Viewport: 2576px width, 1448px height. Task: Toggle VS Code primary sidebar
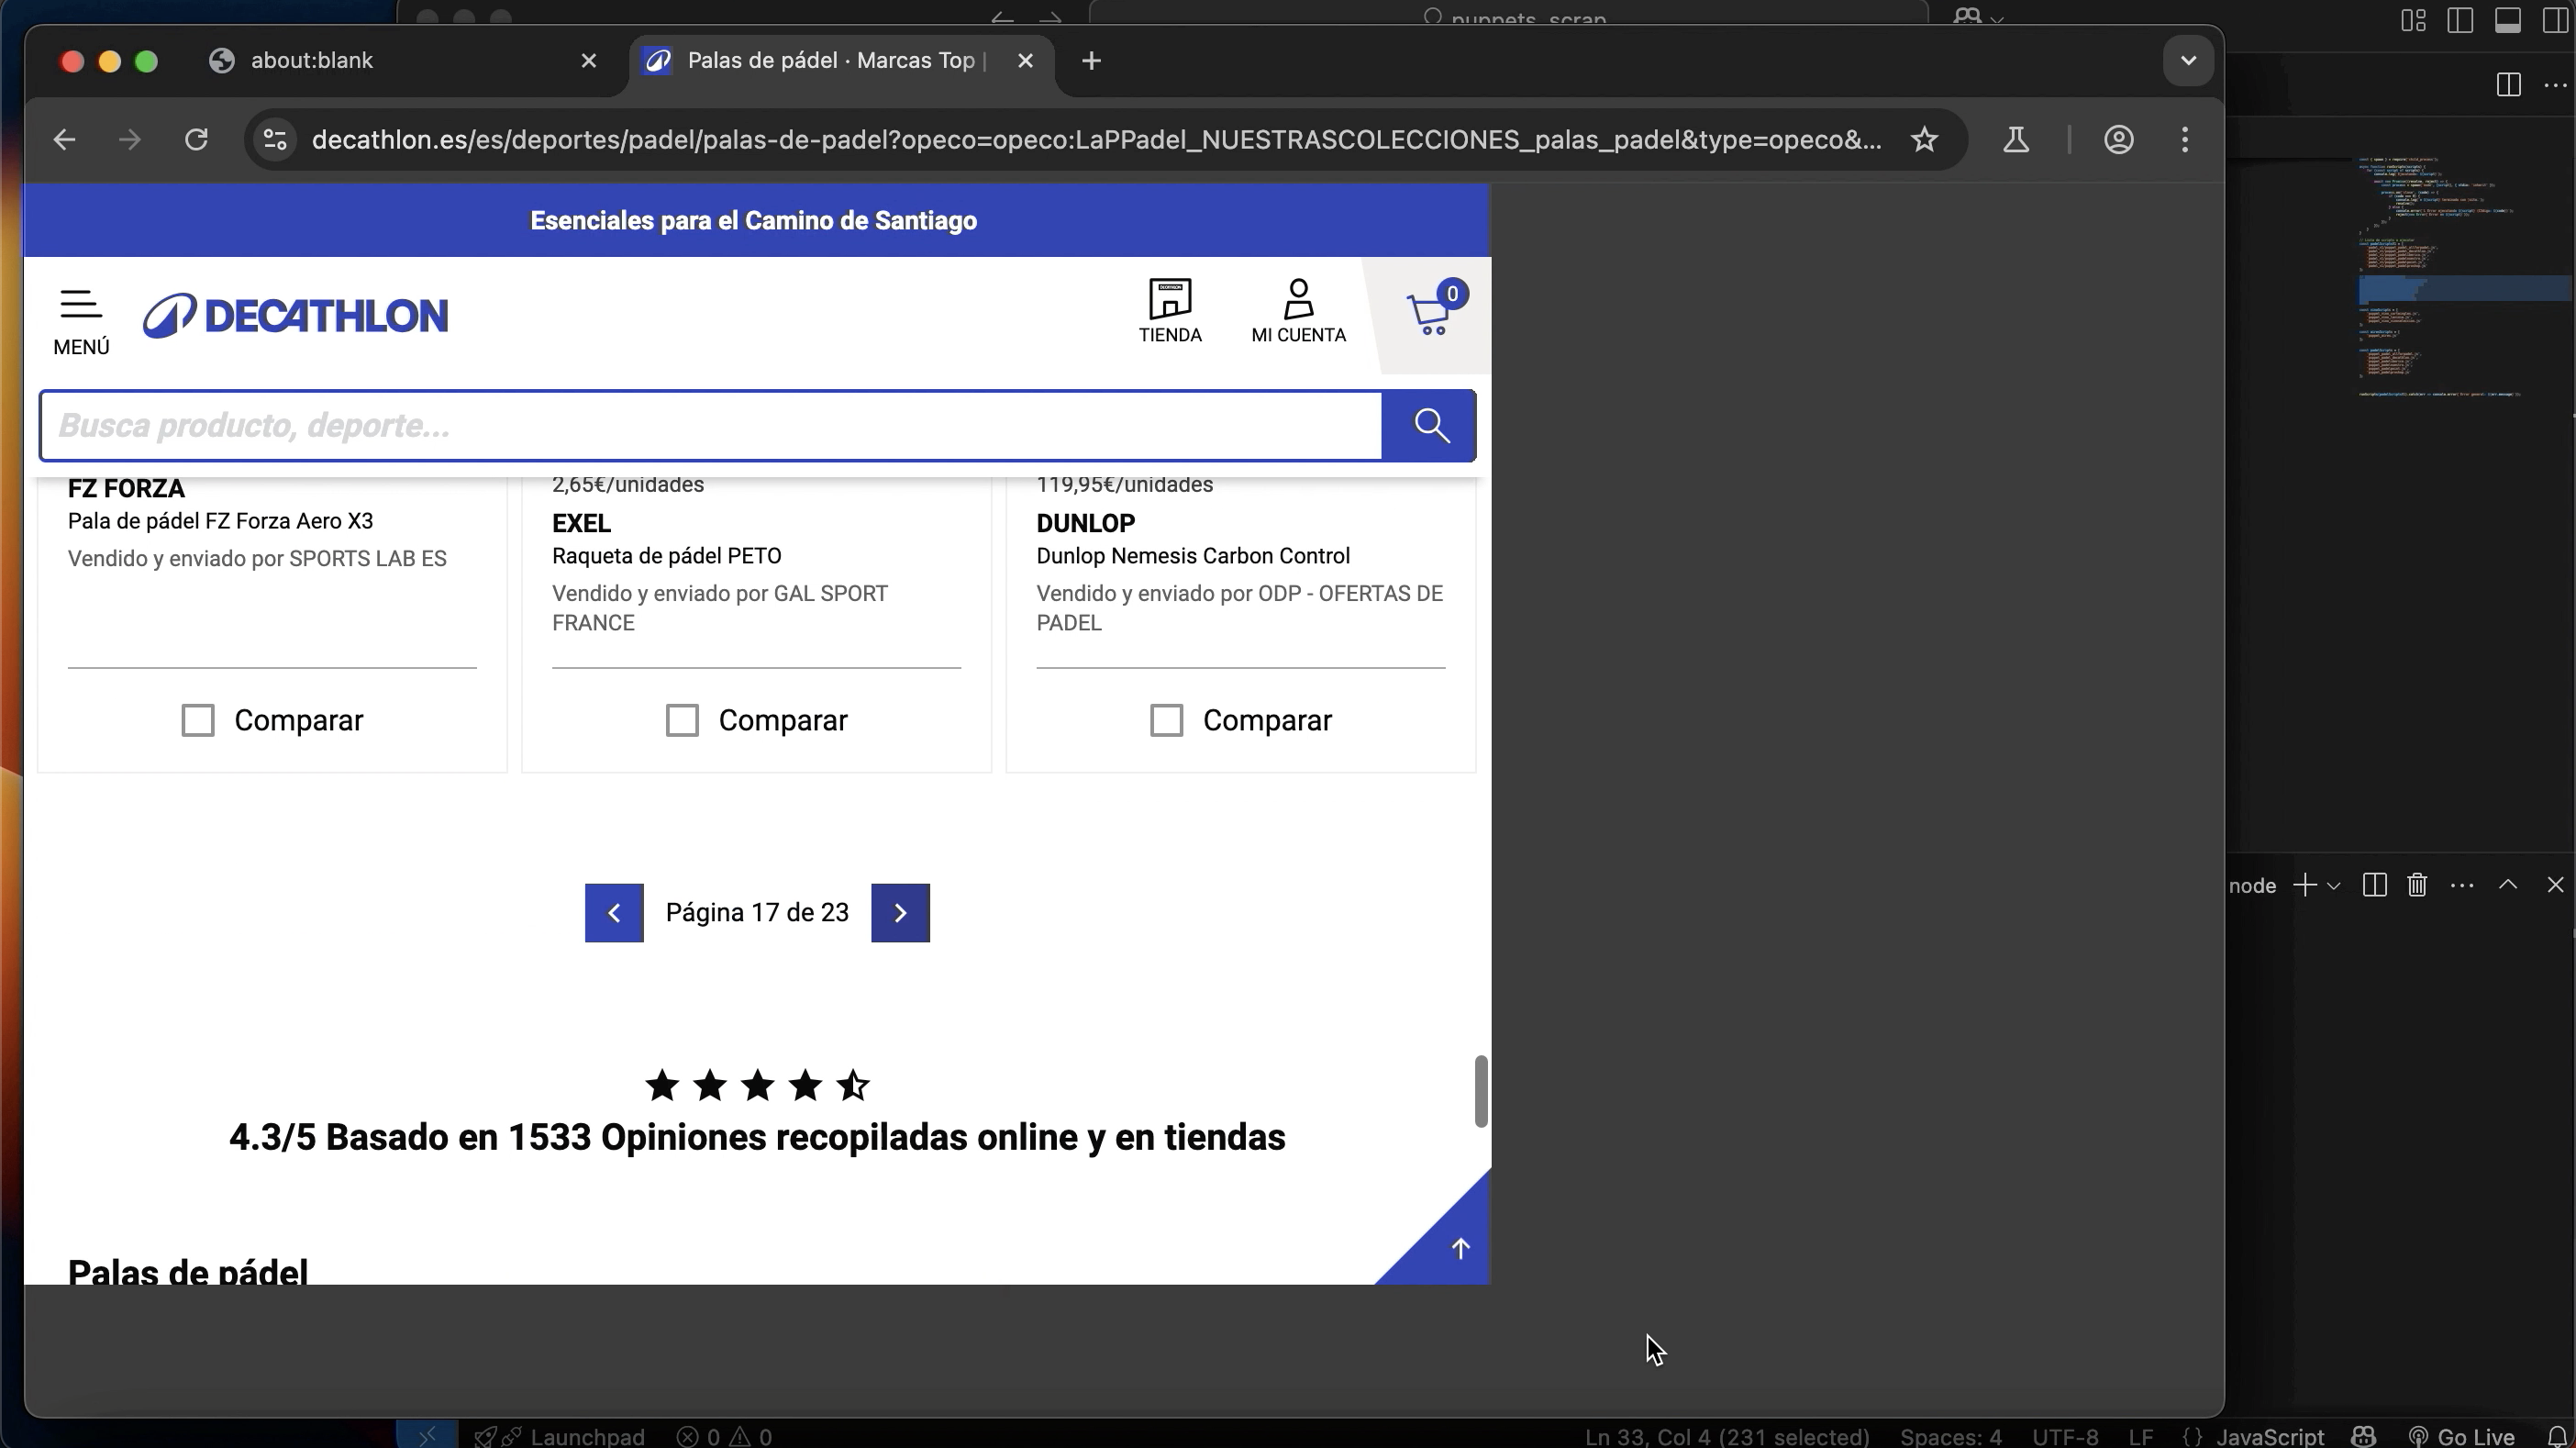[x=2460, y=20]
